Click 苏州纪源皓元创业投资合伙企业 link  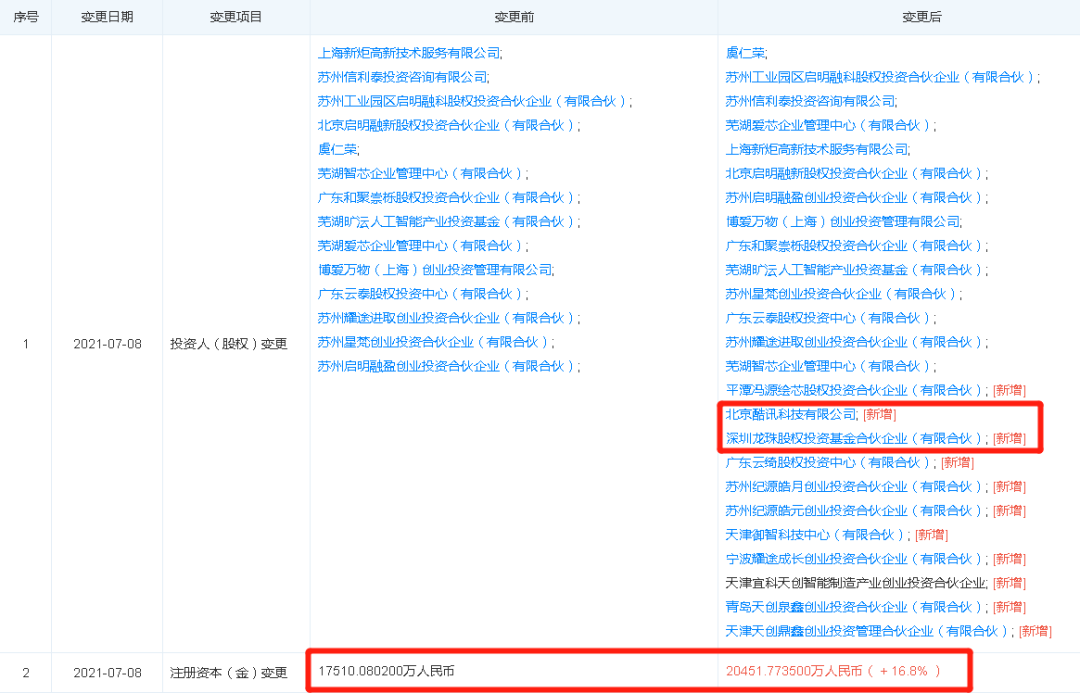855,510
